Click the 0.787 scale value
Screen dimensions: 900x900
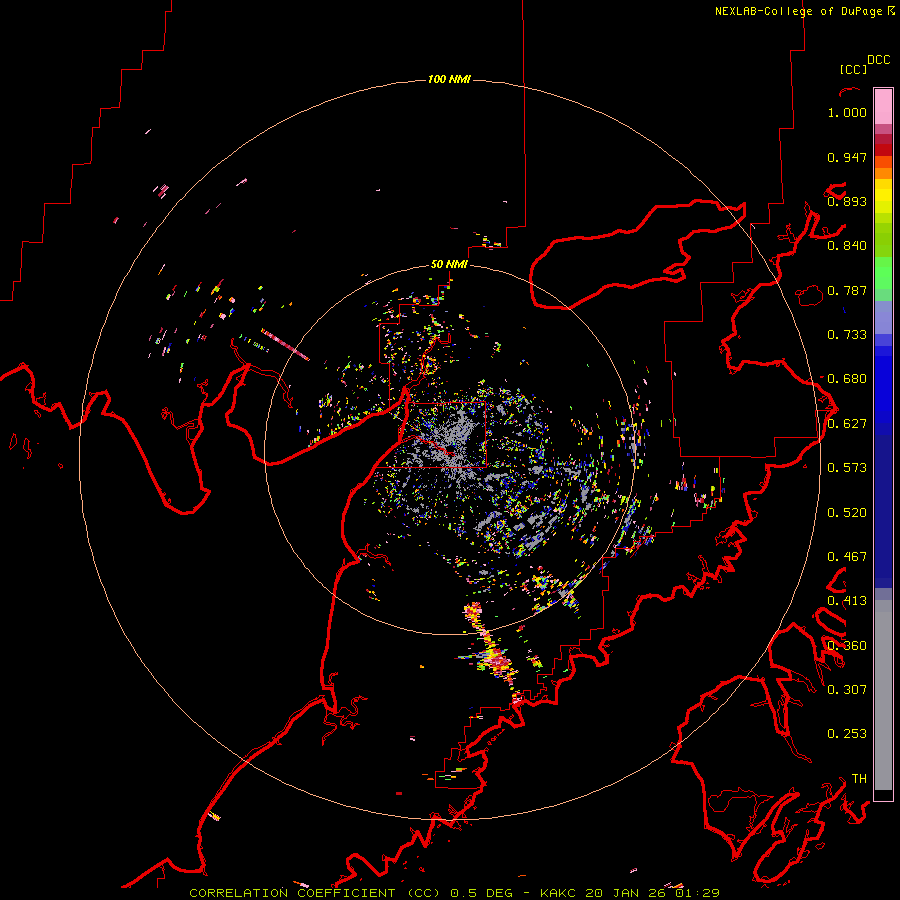847,290
